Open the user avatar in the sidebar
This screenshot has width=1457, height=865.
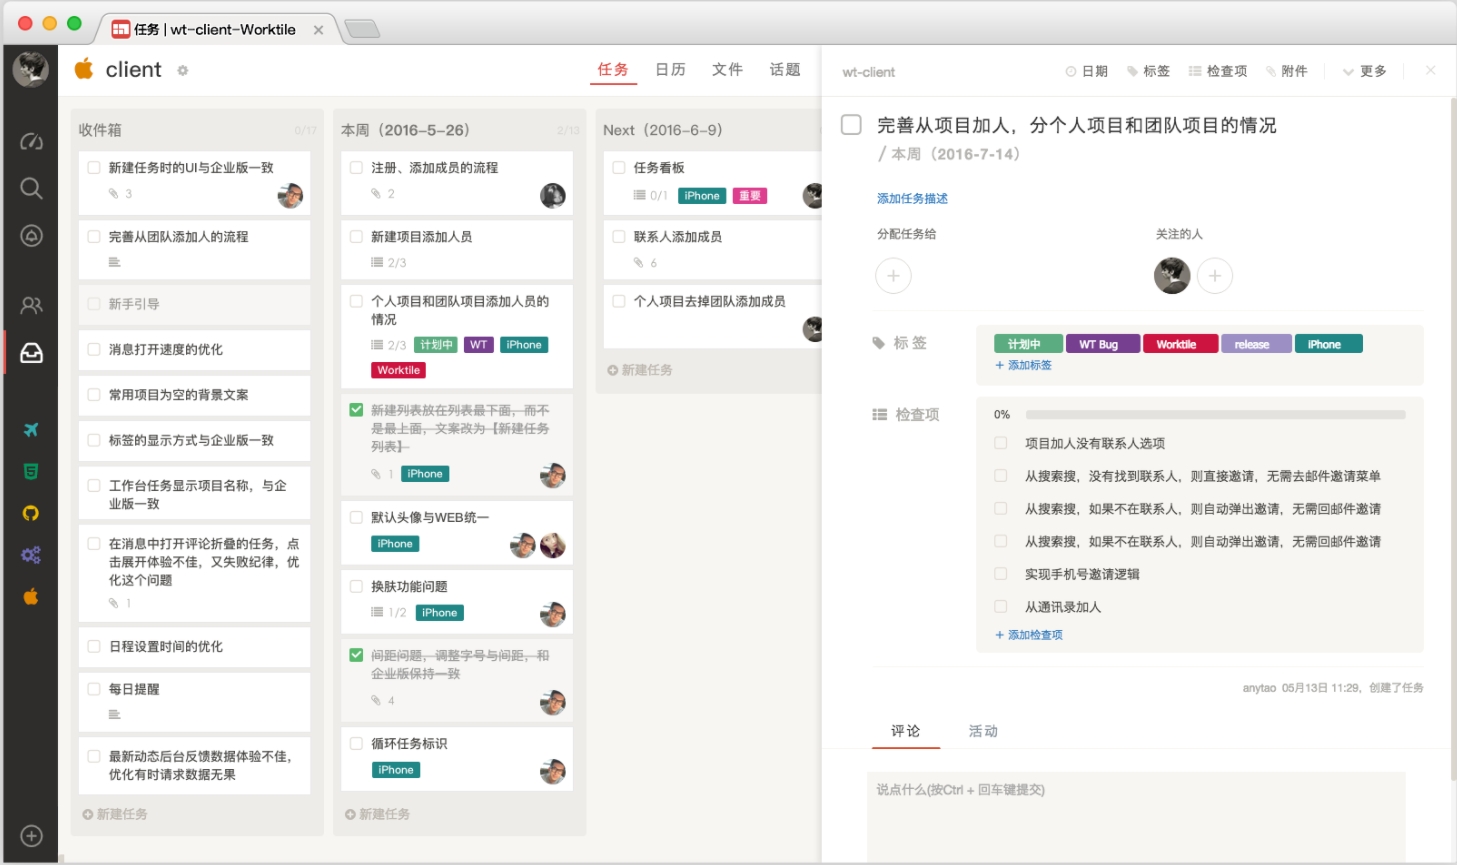(30, 69)
